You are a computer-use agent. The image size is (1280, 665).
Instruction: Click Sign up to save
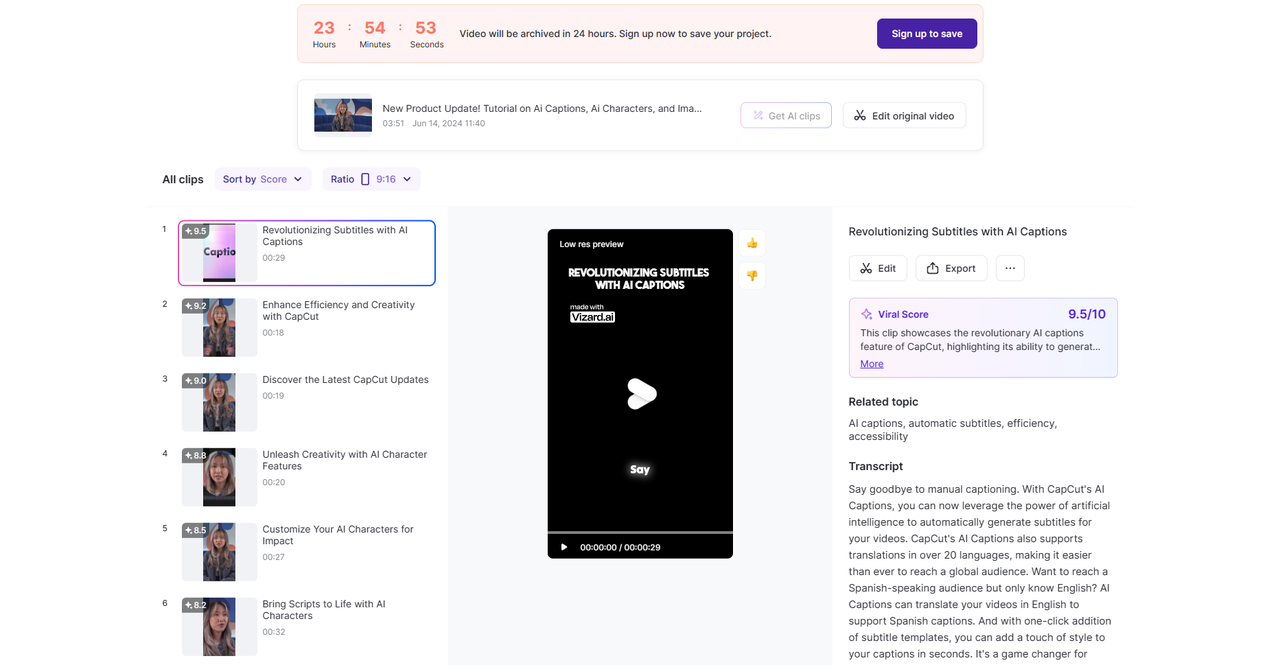pyautogui.click(x=927, y=33)
